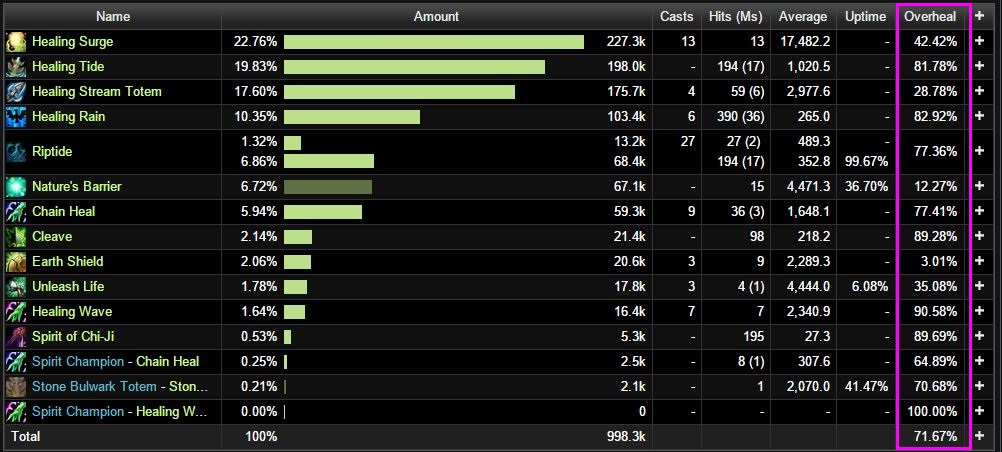Click the Healing Surge spell icon
Image resolution: width=1002 pixels, height=452 pixels.
click(16, 42)
